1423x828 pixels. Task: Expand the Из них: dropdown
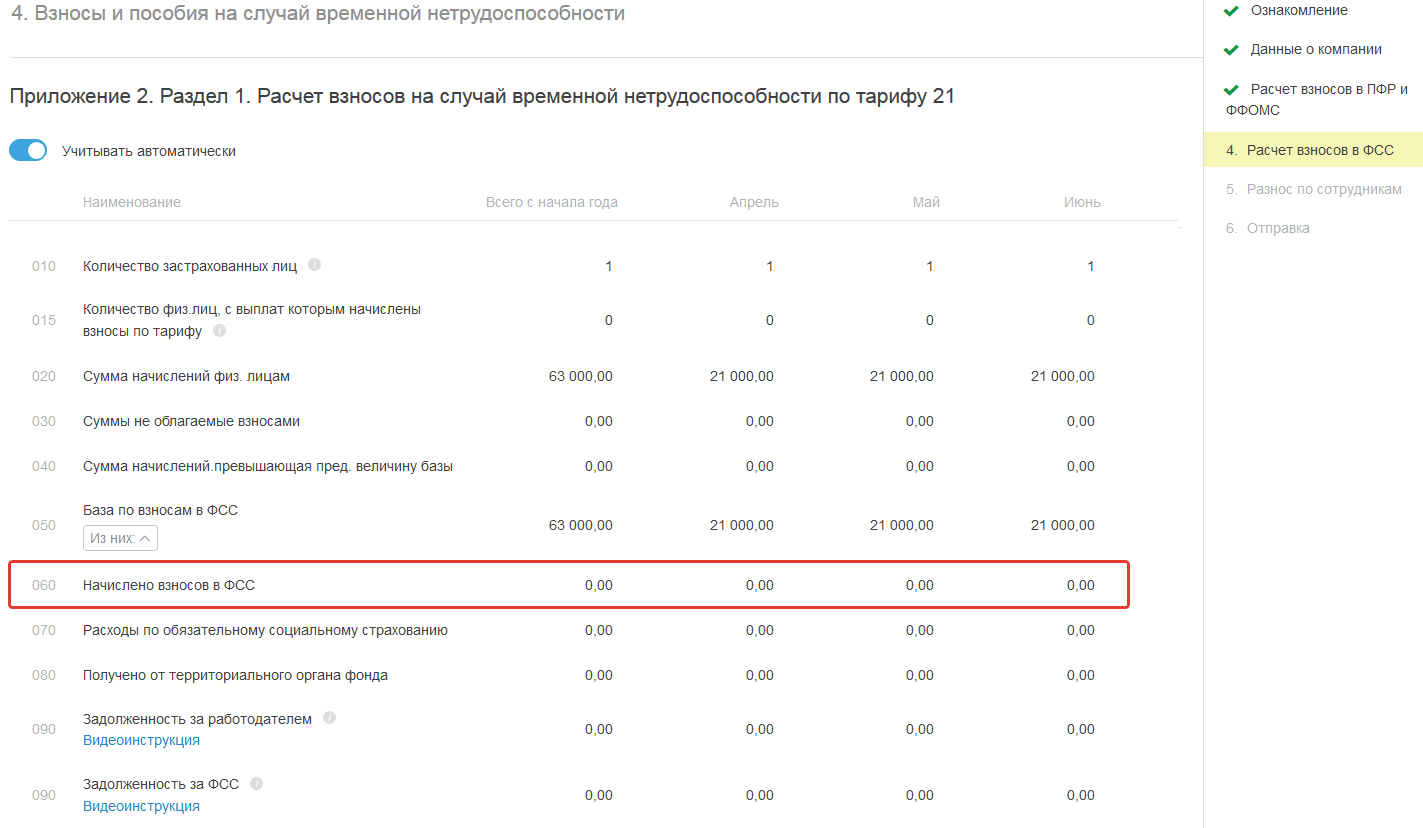click(120, 539)
